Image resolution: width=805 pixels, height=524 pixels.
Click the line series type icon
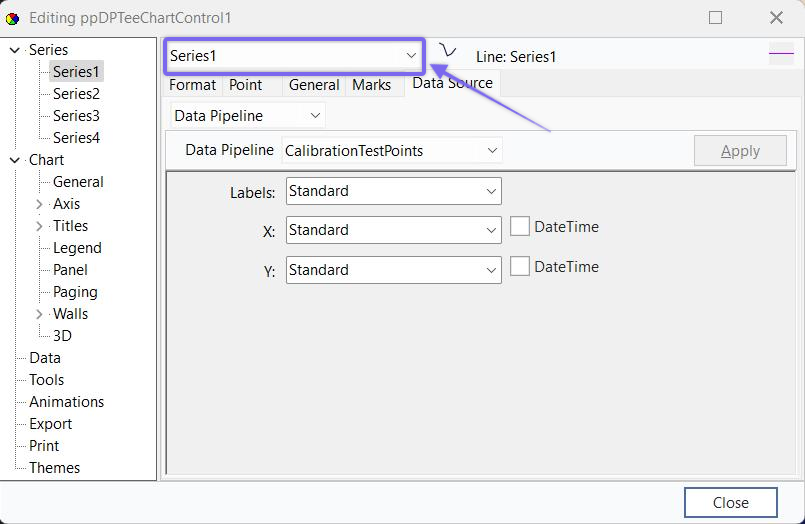448,53
